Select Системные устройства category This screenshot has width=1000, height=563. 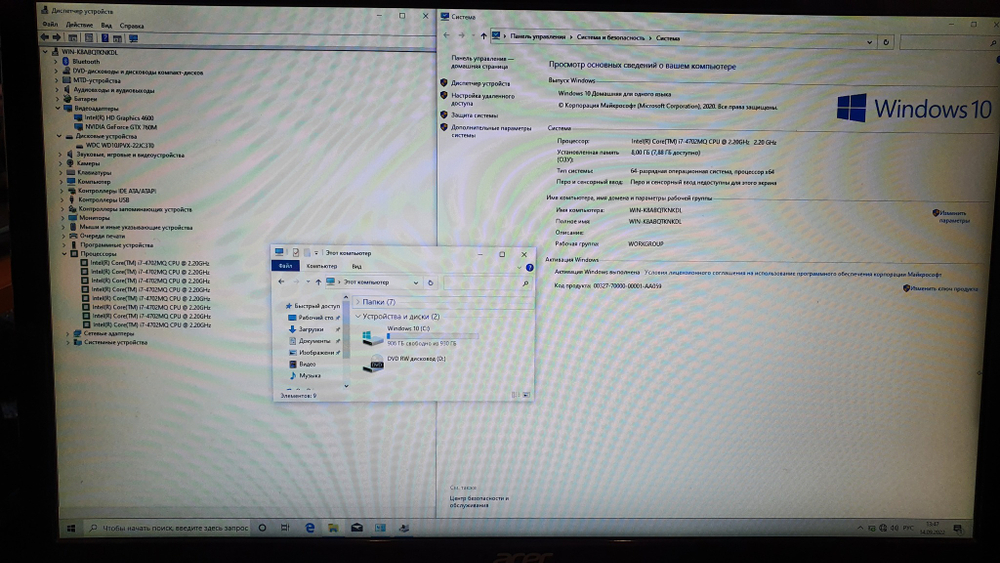pyautogui.click(x=115, y=342)
